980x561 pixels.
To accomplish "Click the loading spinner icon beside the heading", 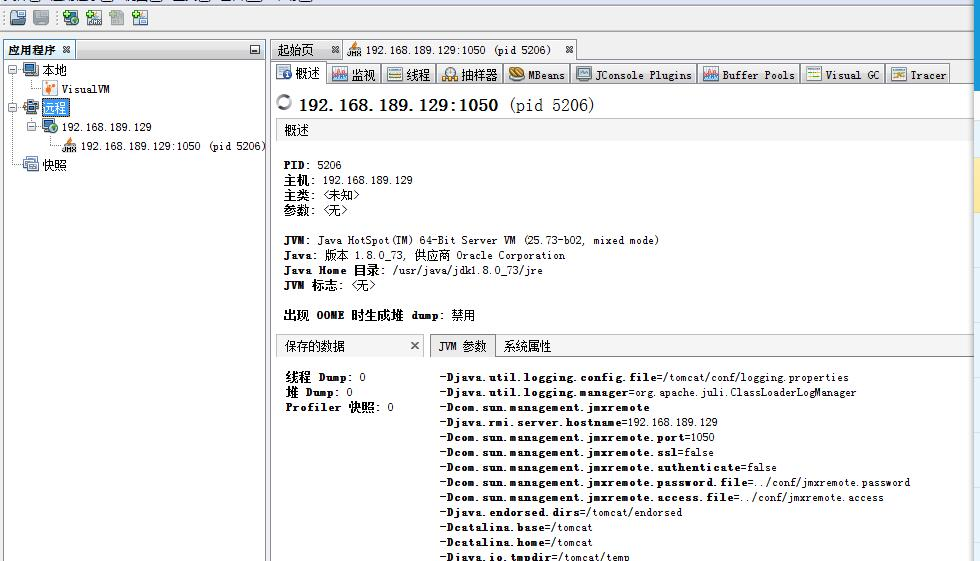I will tap(284, 102).
